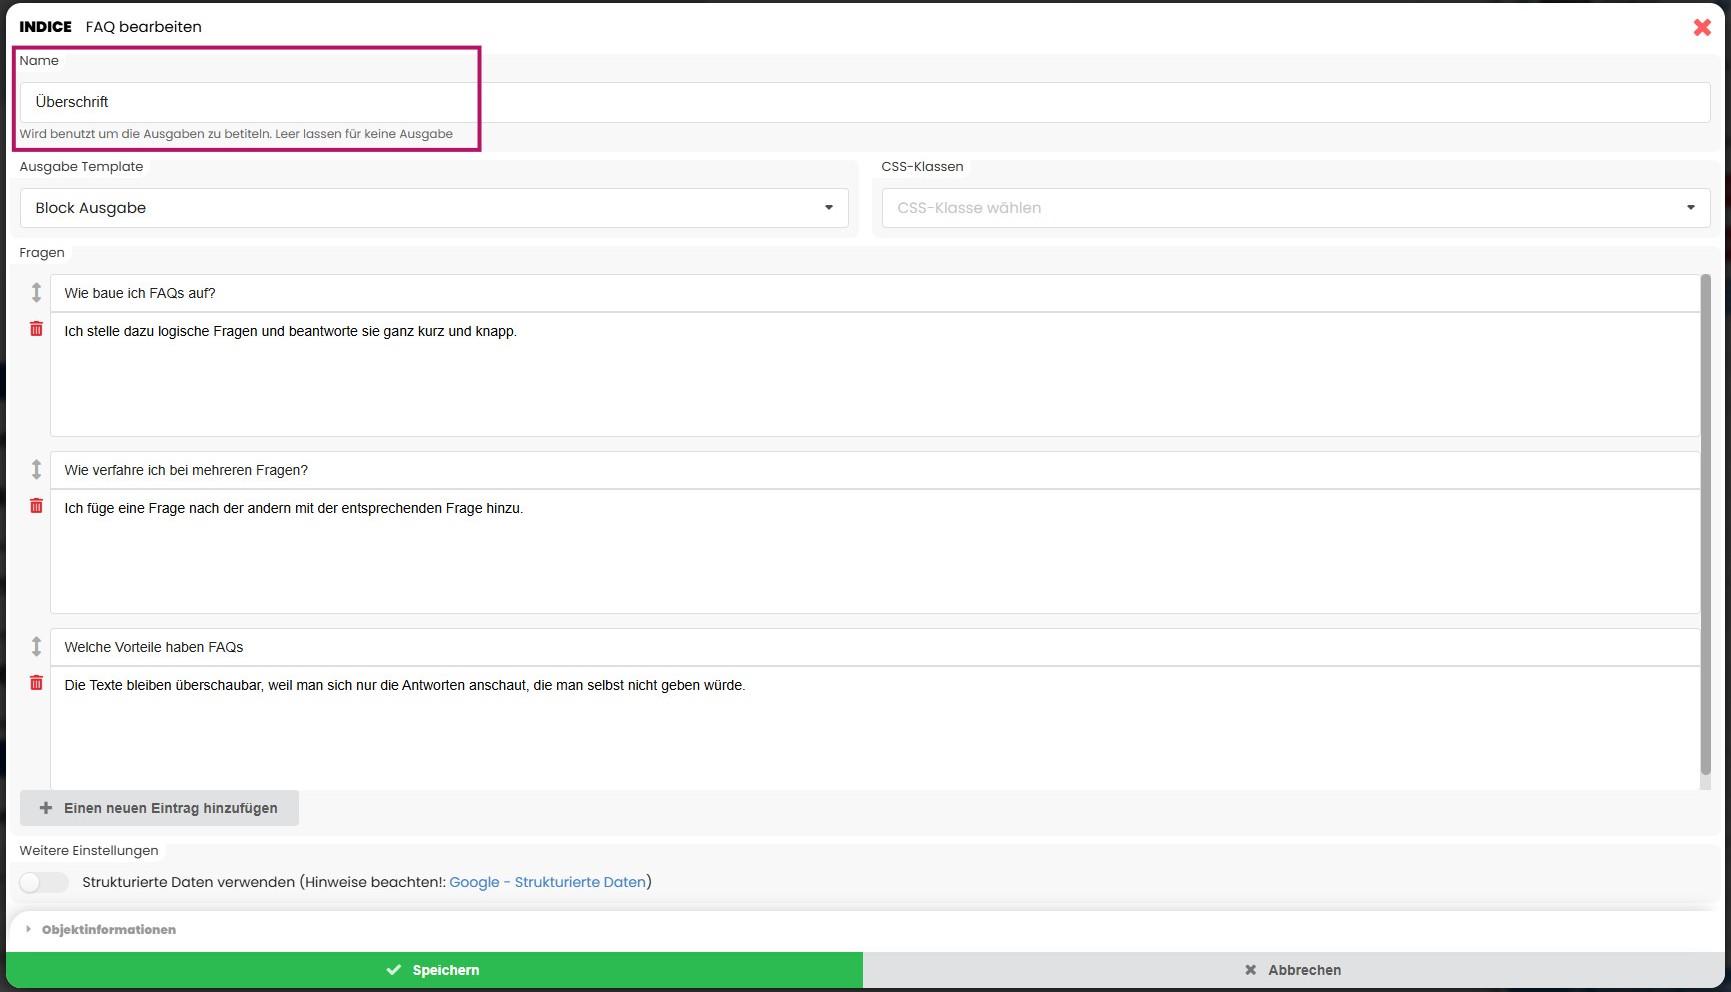Click drag handle for 'Wie baue ich FAQs auf?'

point(36,292)
